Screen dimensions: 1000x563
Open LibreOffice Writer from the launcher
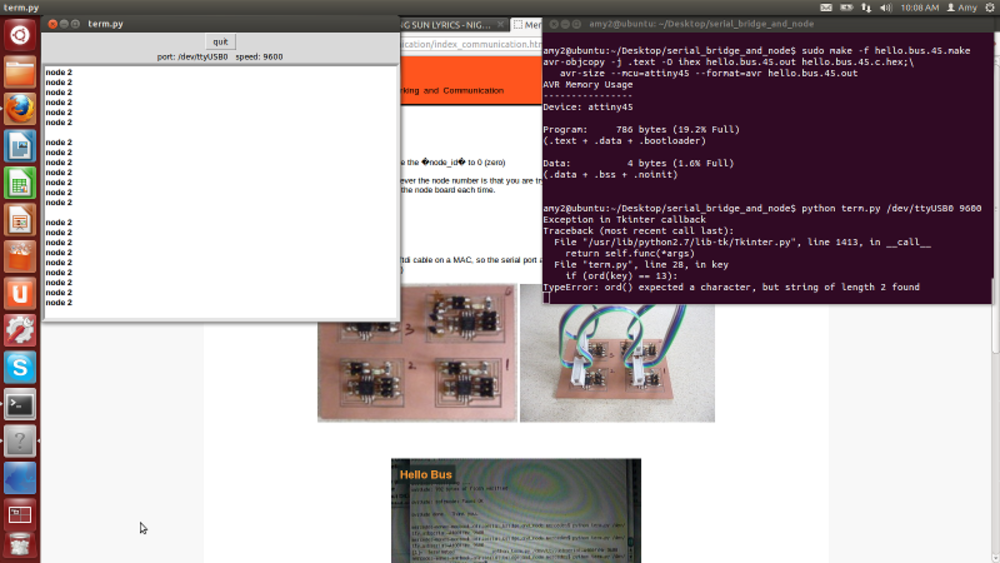20,146
